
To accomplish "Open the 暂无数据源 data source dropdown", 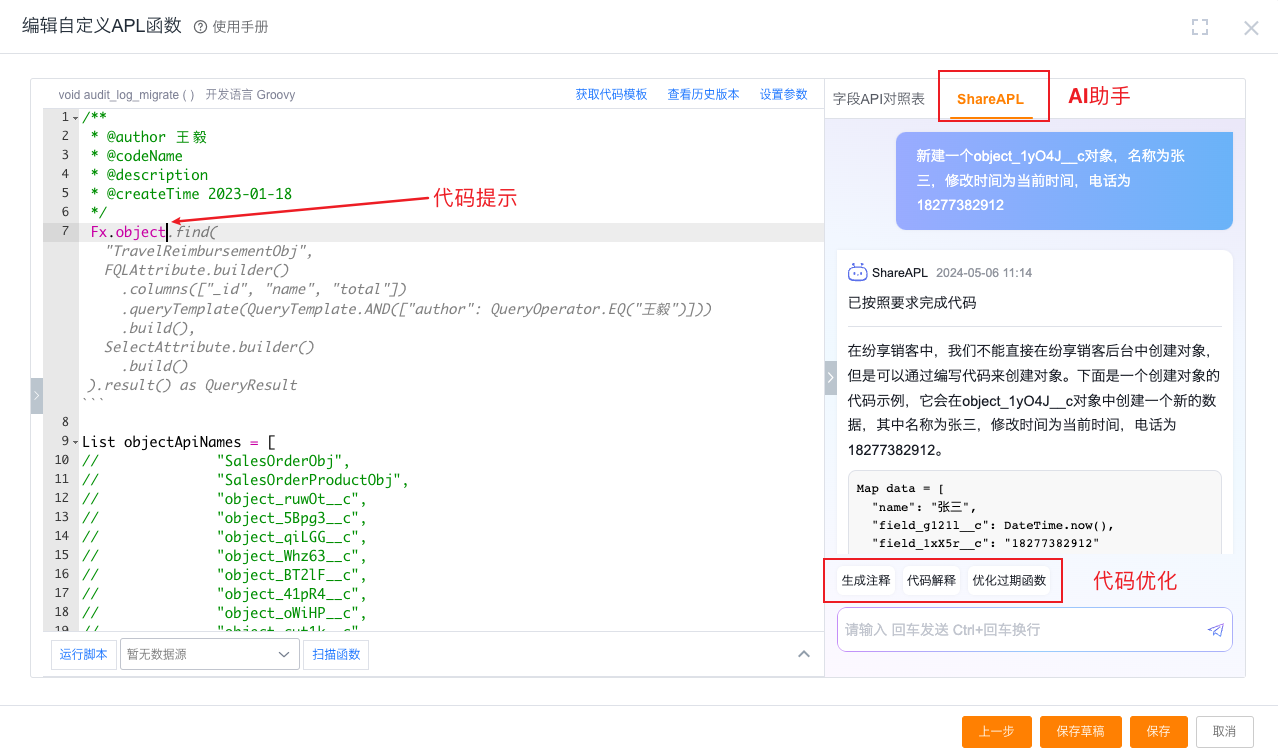I will click(x=209, y=655).
